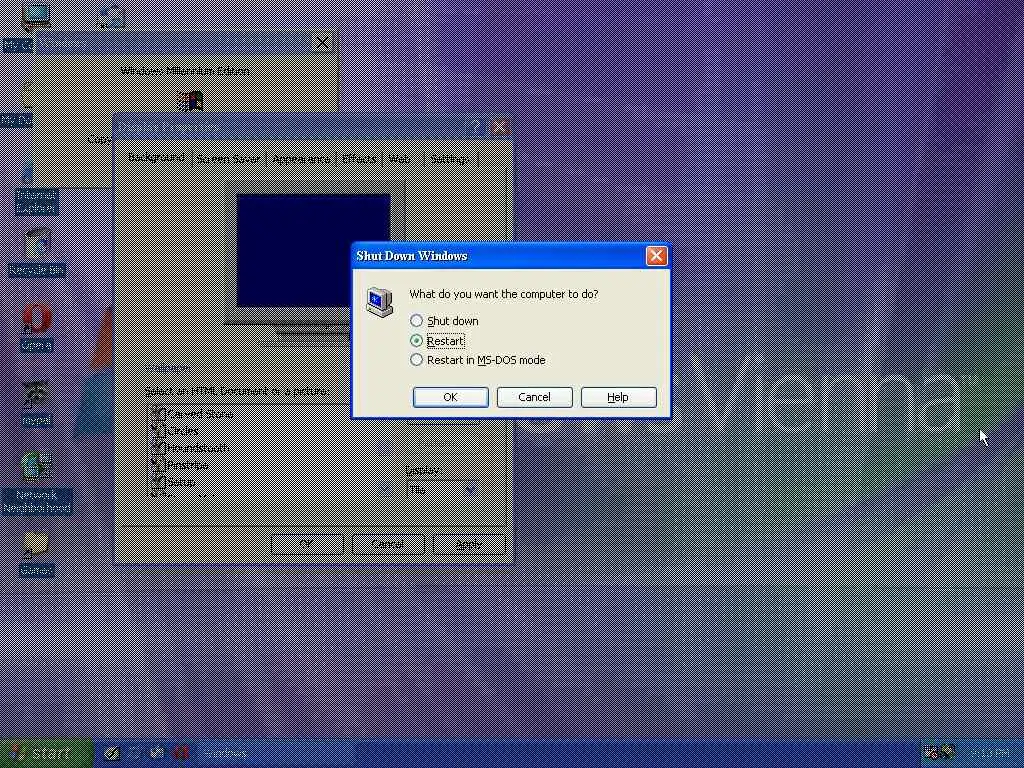Launch Opera from the desktop
The image size is (1024, 768).
point(37,328)
